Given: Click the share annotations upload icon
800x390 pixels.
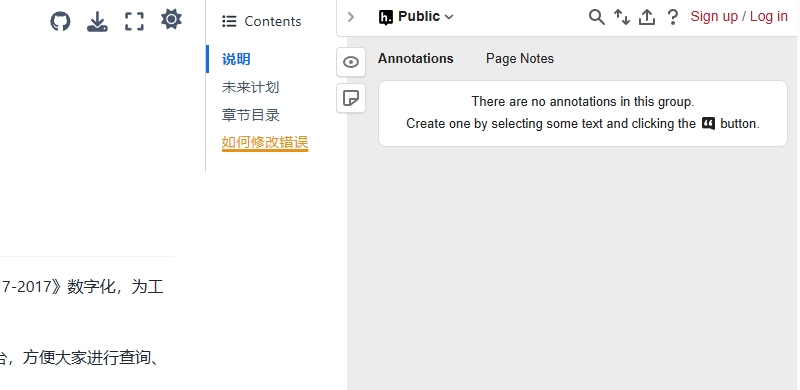Looking at the screenshot, I should (x=647, y=17).
